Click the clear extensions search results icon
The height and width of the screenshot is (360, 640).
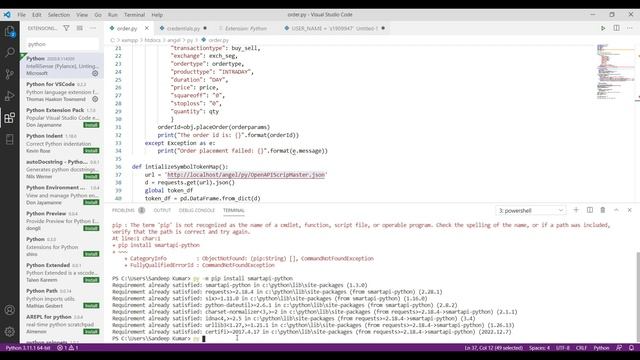coord(80,28)
